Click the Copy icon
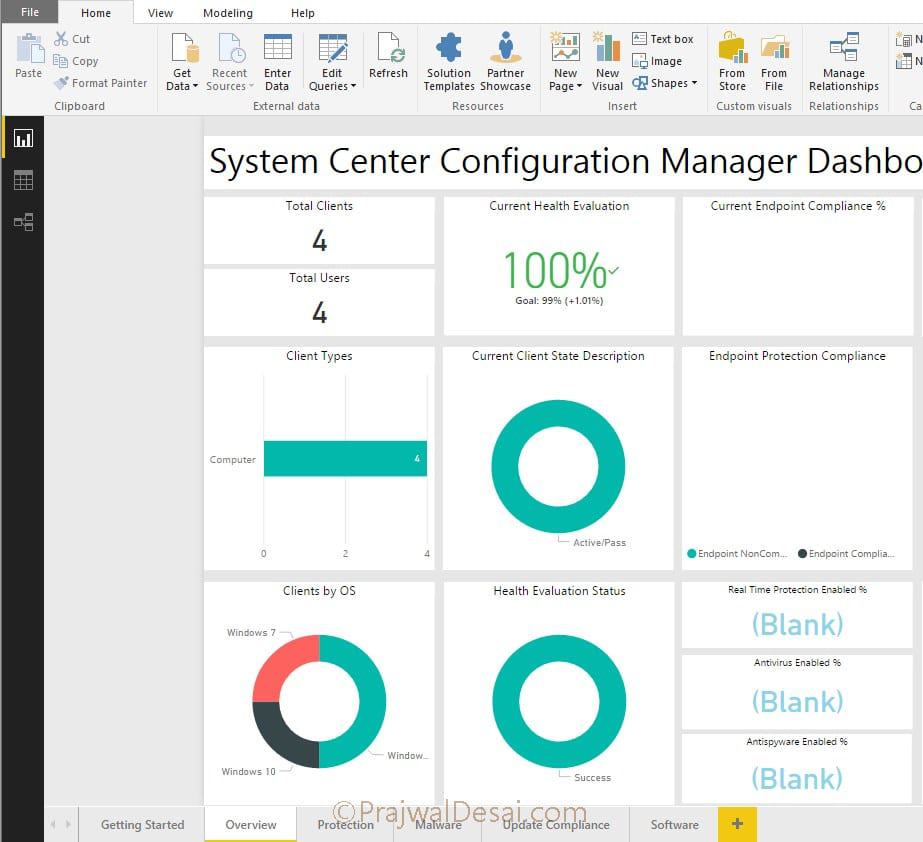923x842 pixels. (60, 61)
